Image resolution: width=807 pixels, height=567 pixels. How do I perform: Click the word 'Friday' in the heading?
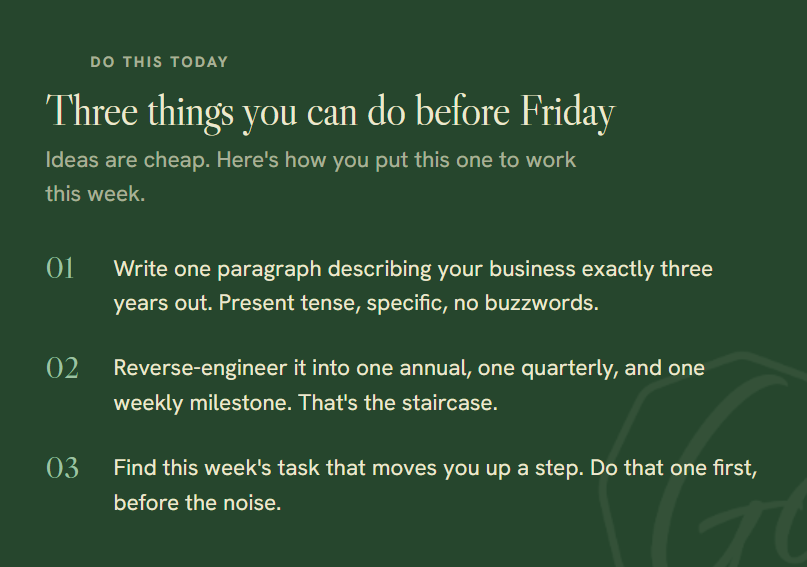568,113
